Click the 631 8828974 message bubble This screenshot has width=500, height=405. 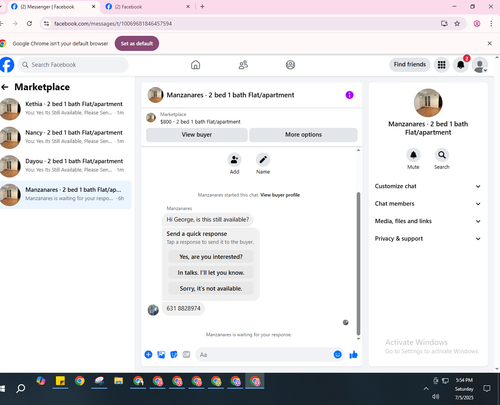(x=183, y=308)
